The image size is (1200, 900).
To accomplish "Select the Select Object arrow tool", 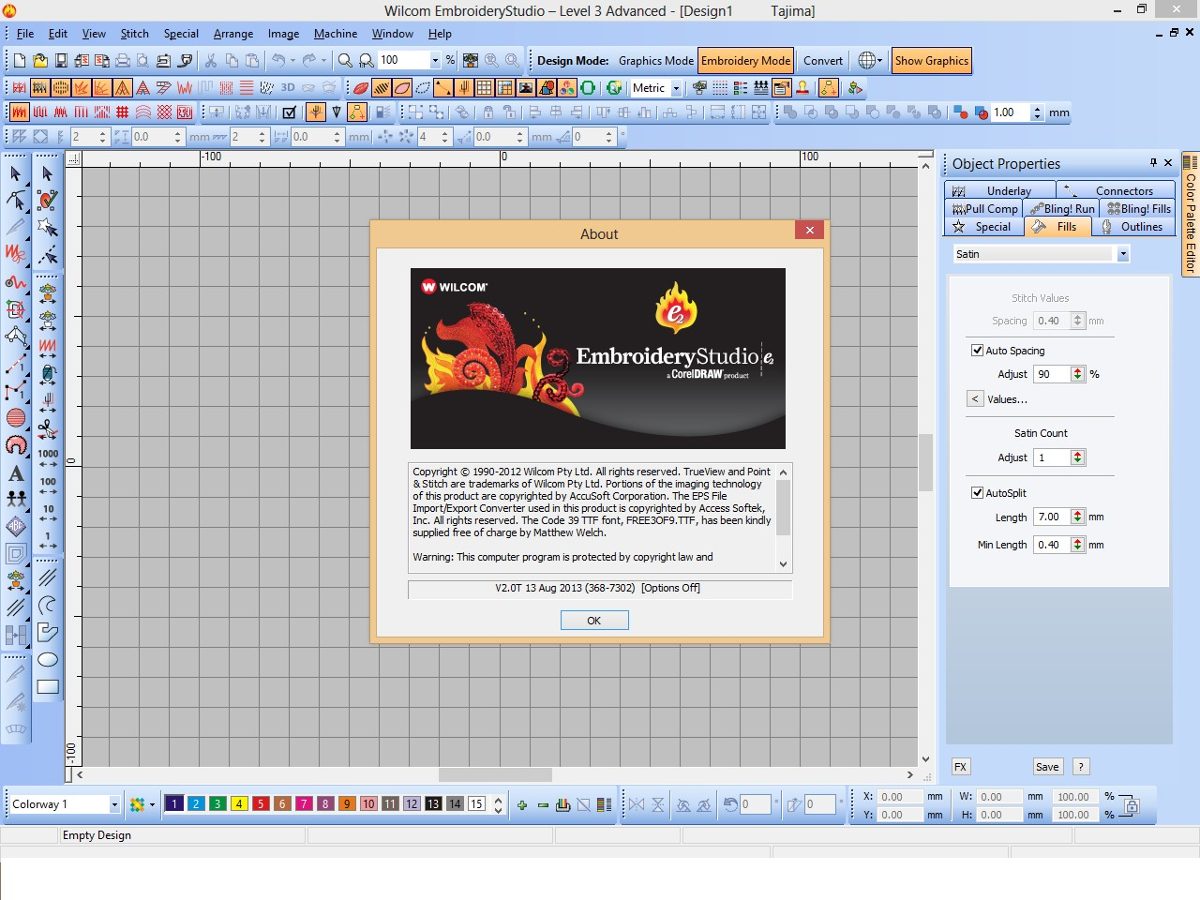I will [16, 173].
